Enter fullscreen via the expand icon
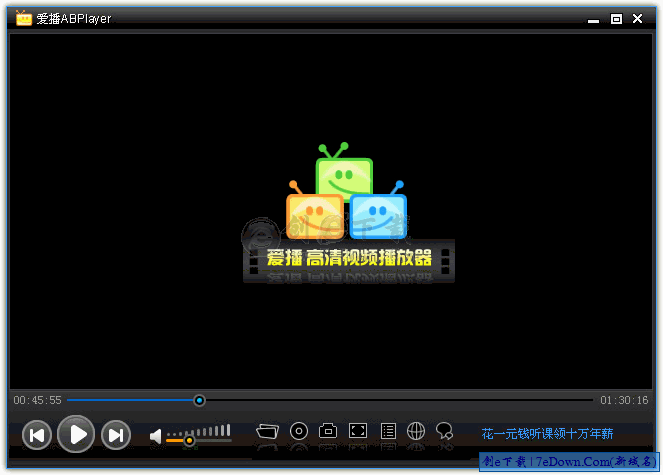663x475 pixels. 358,431
